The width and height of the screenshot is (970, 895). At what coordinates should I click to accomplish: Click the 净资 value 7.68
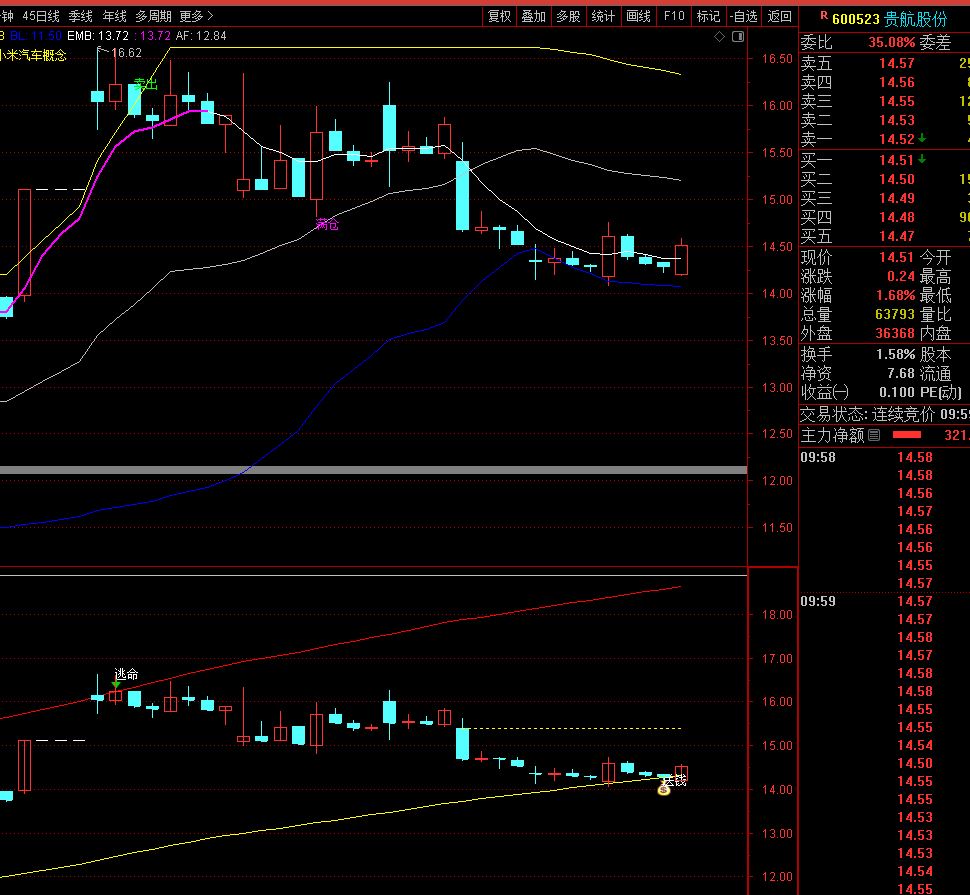click(x=901, y=374)
